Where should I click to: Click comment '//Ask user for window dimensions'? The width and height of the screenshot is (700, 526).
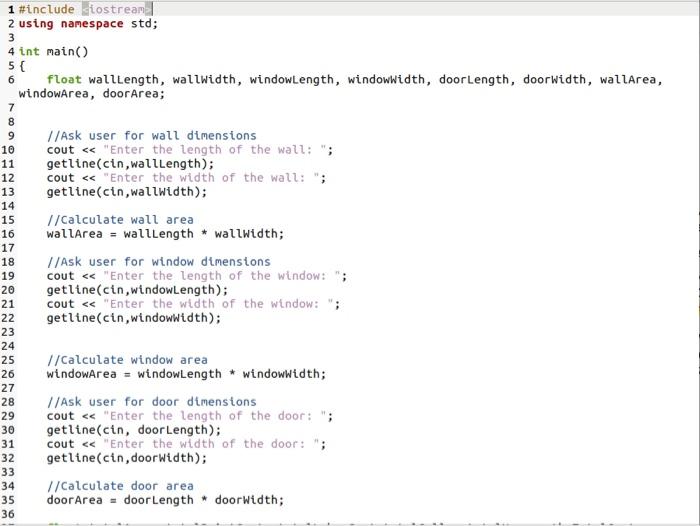pos(158,261)
